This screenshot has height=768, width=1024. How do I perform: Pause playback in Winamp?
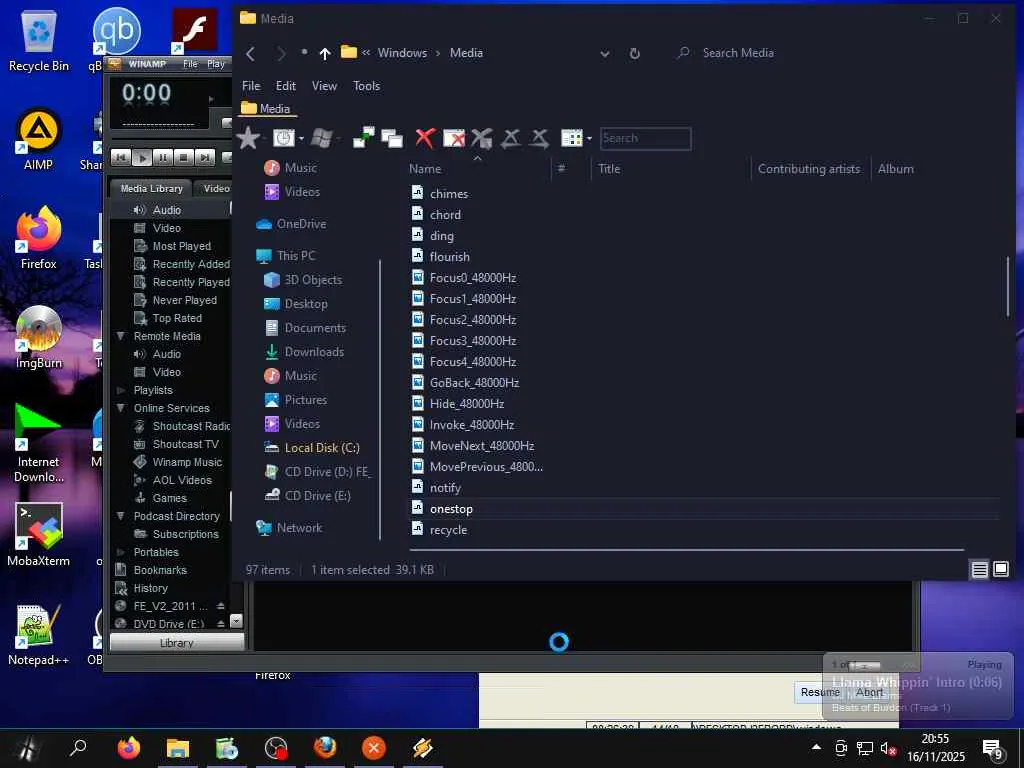163,157
